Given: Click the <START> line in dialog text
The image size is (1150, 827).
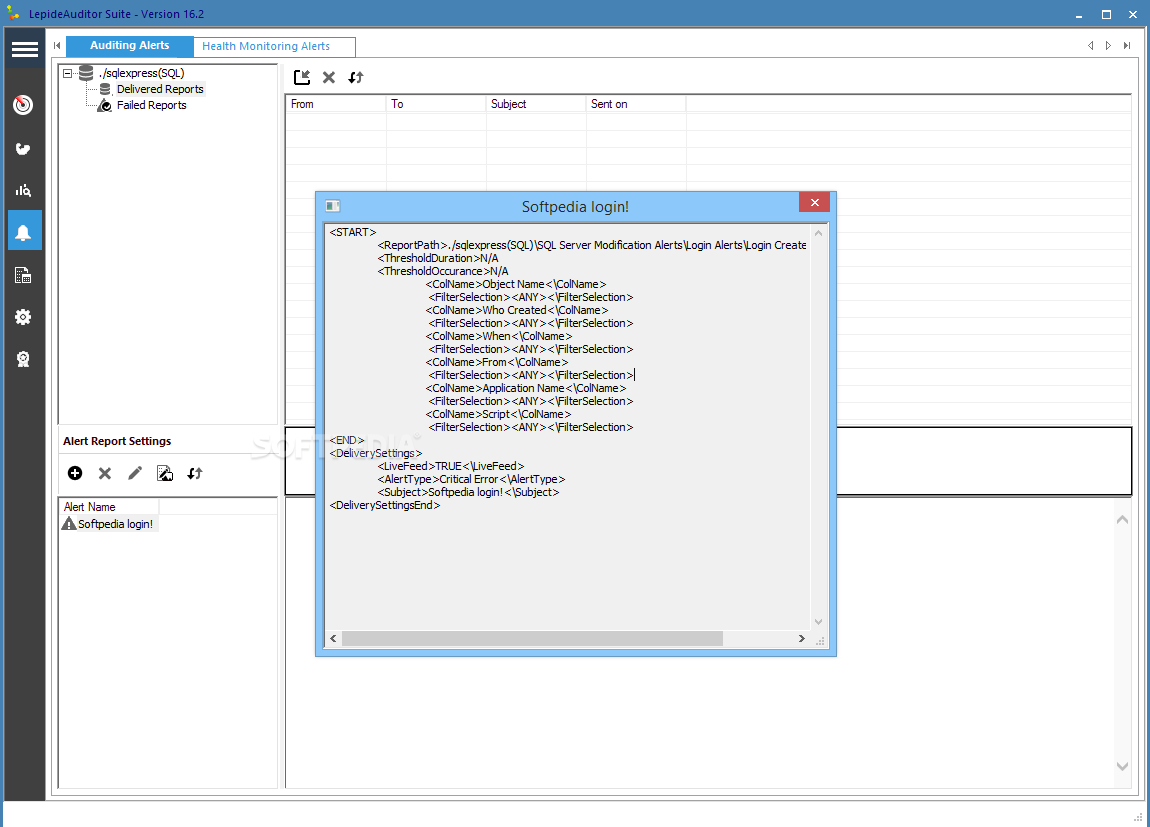Looking at the screenshot, I should click(x=353, y=232).
